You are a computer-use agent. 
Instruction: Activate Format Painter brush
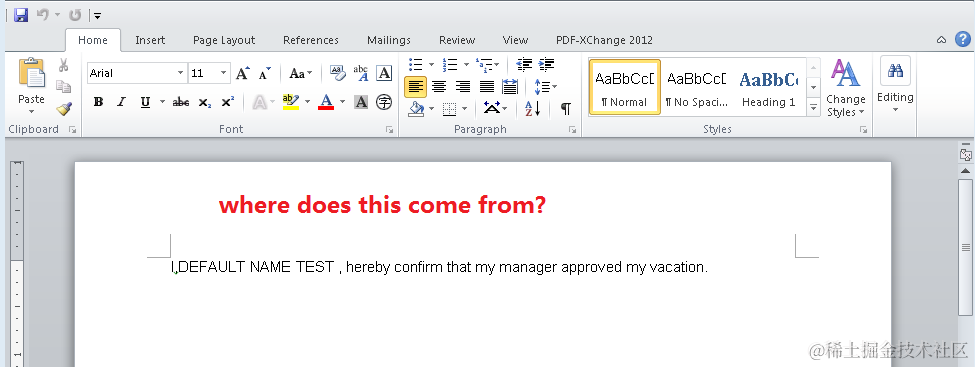point(63,109)
